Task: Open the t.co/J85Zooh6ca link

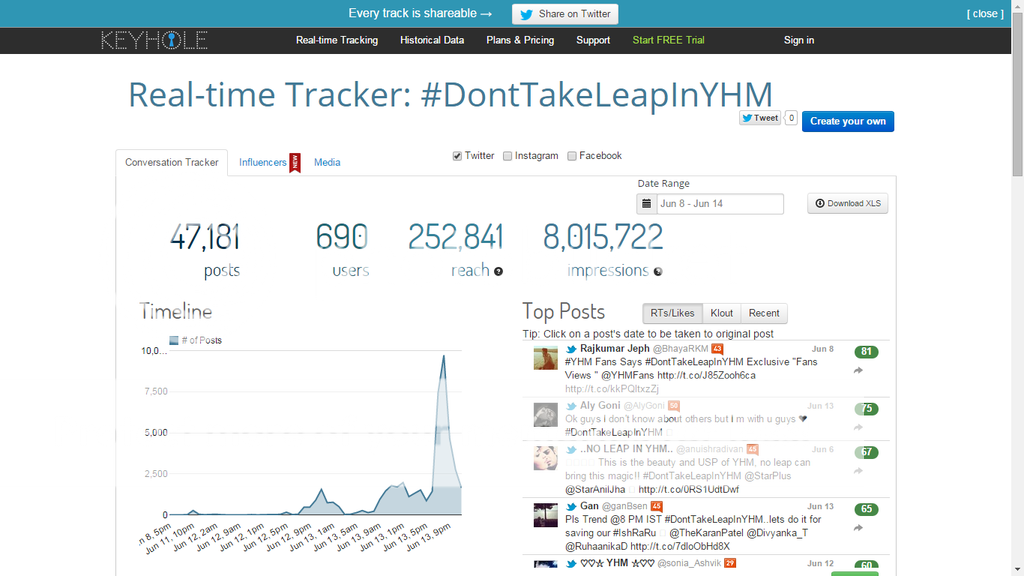Action: [x=706, y=376]
